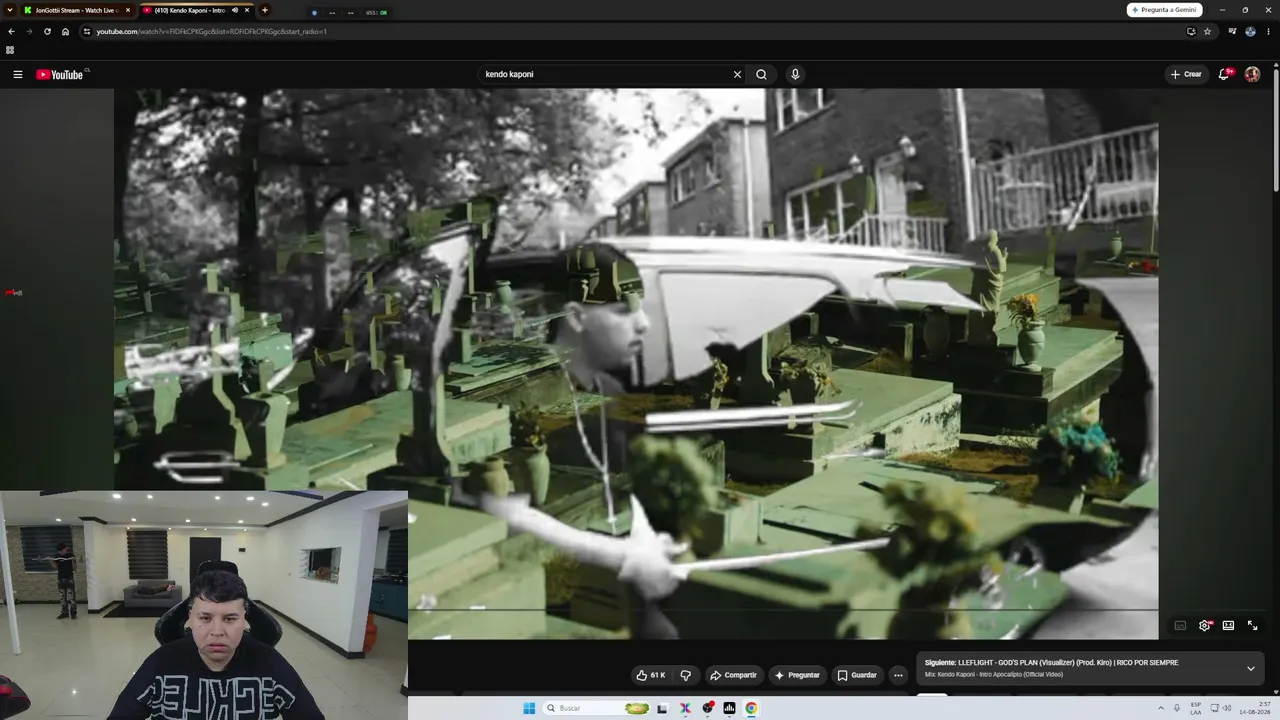Click the Compartir button

point(733,675)
